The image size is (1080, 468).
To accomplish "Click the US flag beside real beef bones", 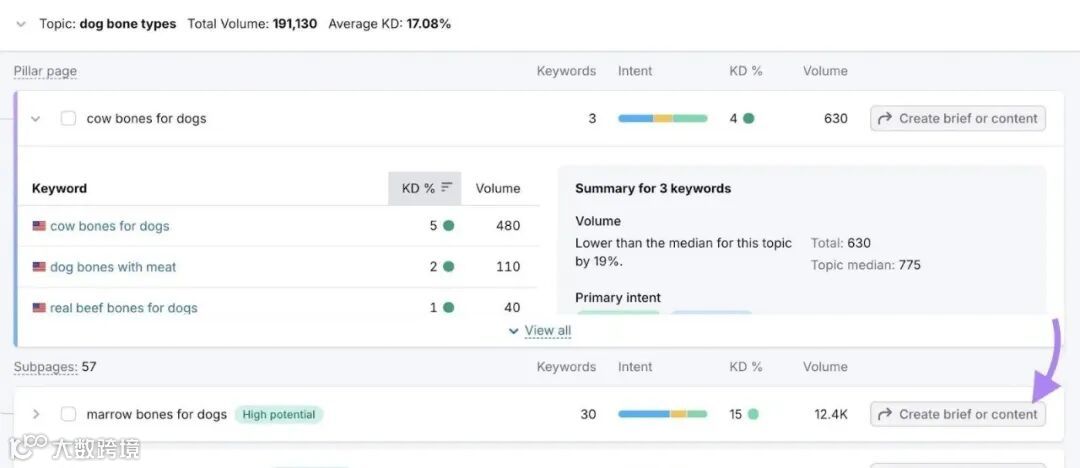I will tap(39, 308).
